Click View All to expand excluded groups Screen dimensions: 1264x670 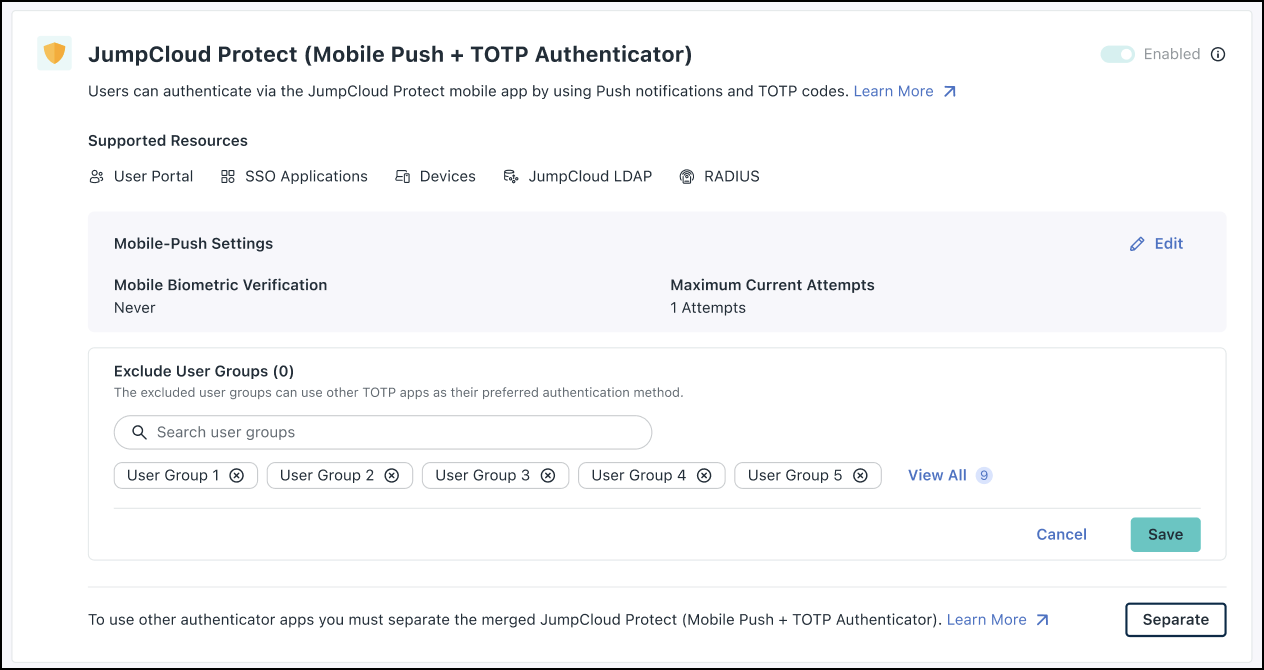(937, 475)
